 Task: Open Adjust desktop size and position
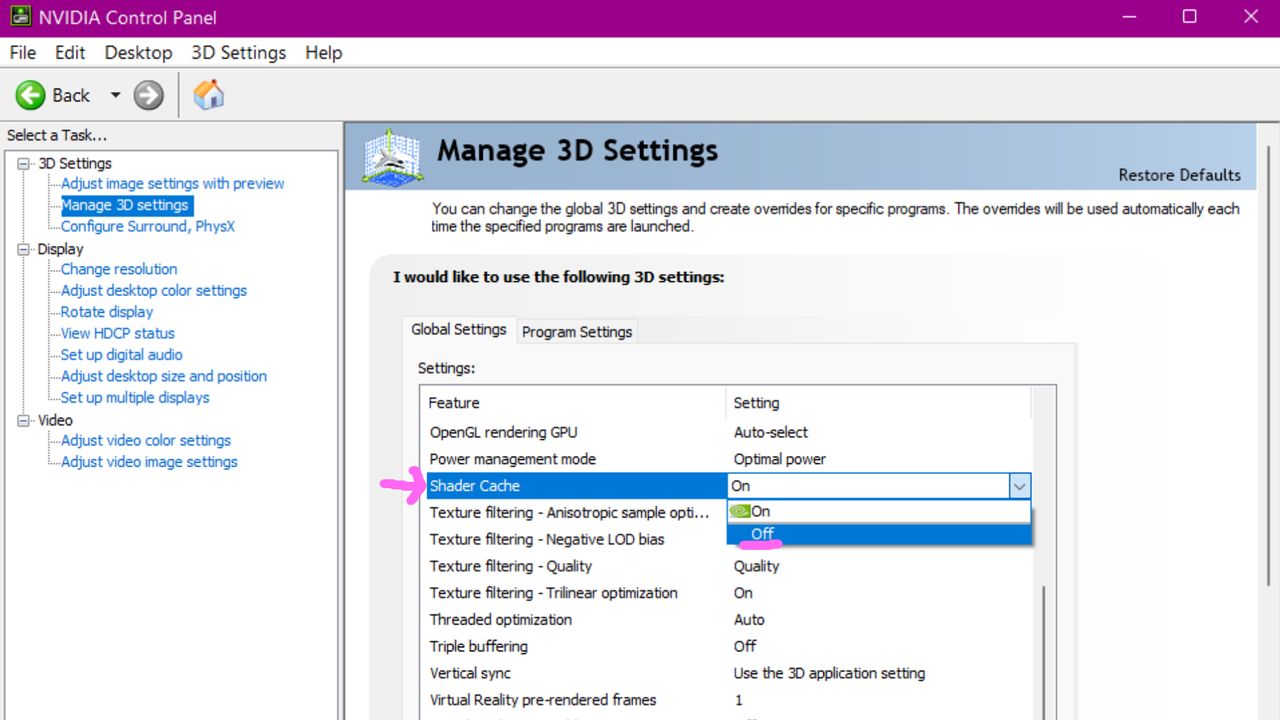coord(164,376)
